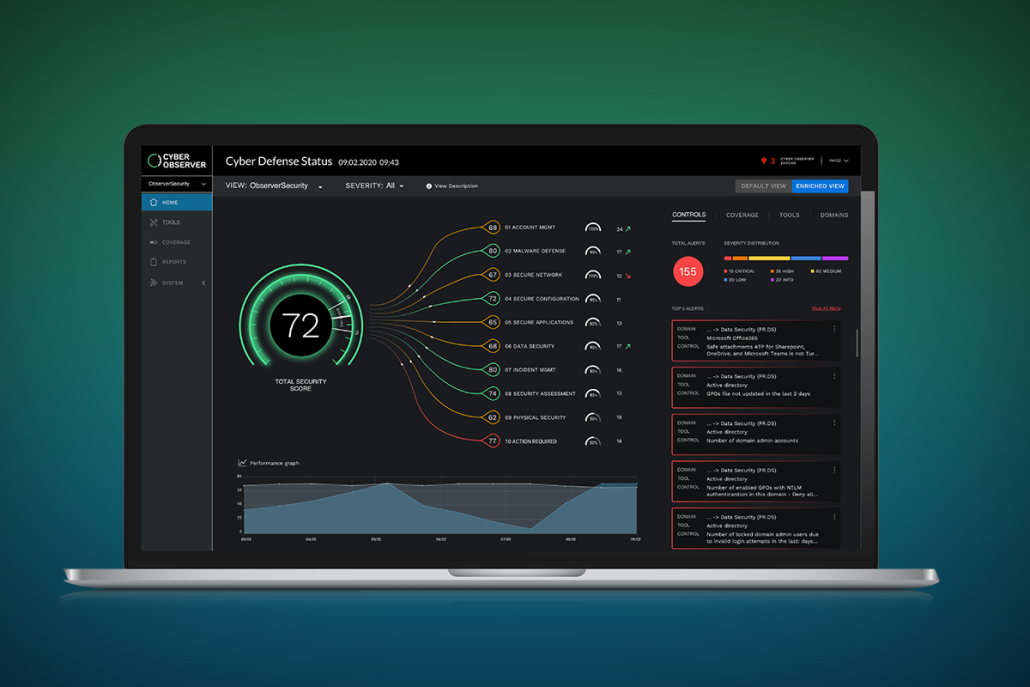Click the View Description info icon
Image resolution: width=1030 pixels, height=687 pixels.
click(x=429, y=186)
